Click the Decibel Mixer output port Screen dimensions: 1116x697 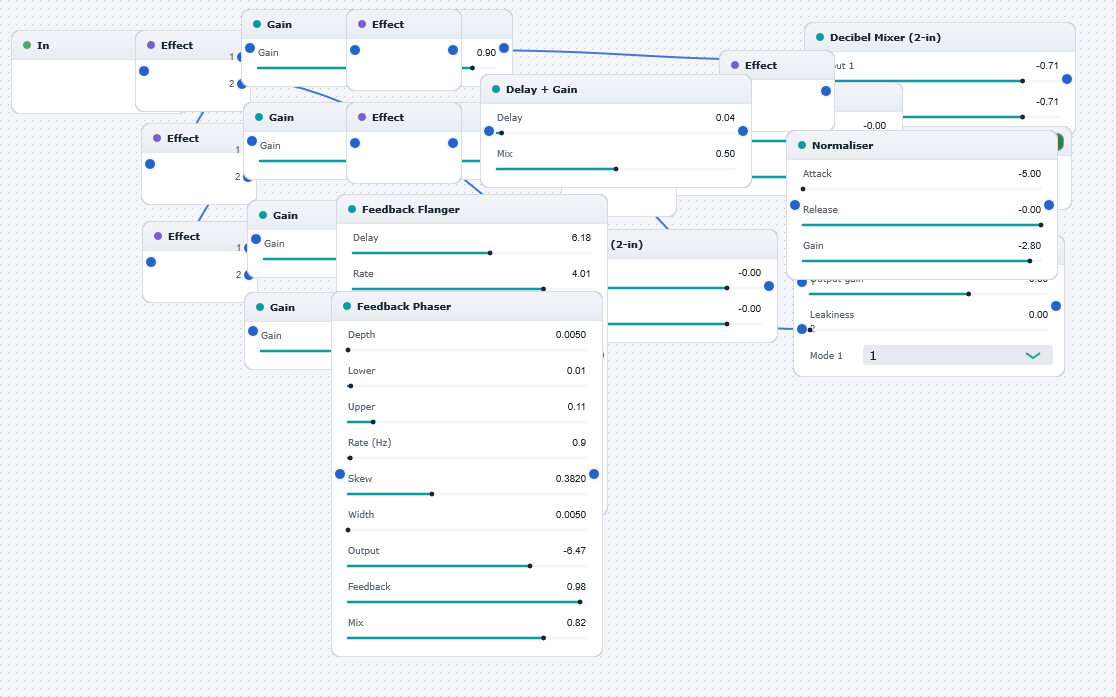point(1066,79)
